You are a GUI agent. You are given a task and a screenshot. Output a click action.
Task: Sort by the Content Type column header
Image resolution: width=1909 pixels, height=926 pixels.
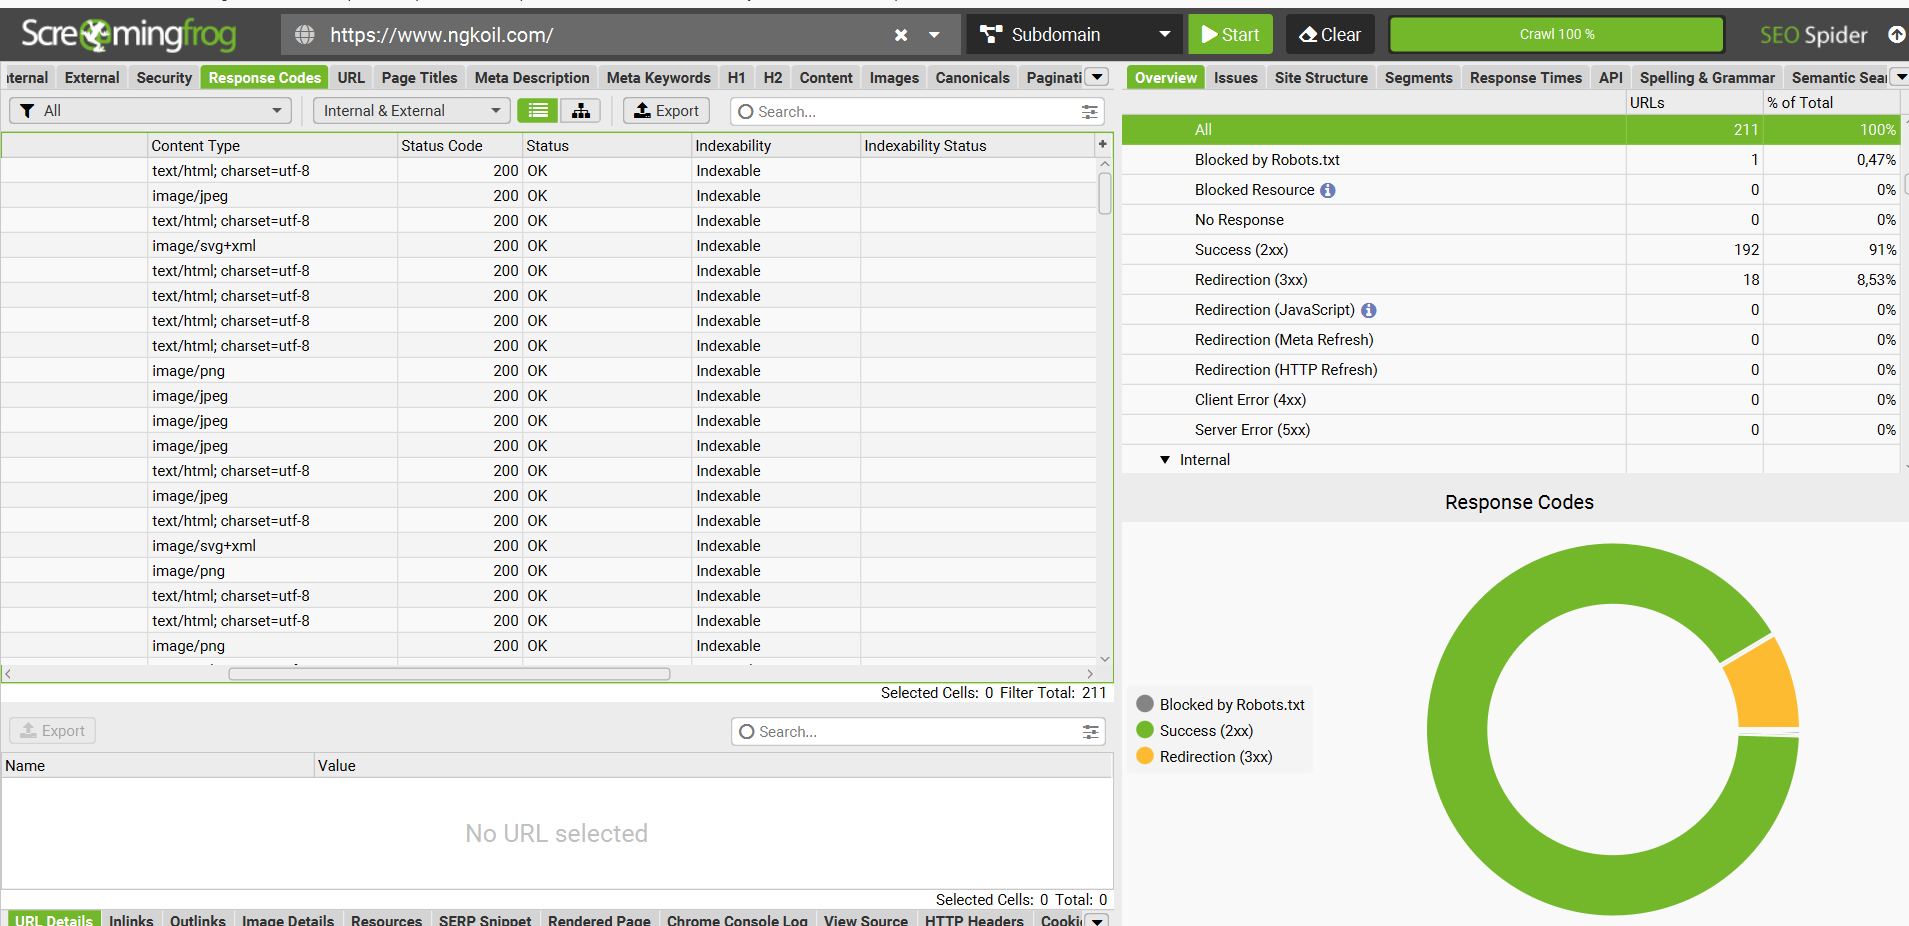[x=272, y=145]
